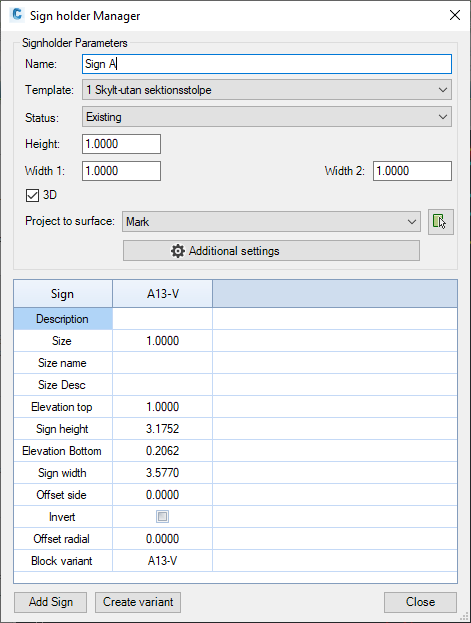Viewport: 471px width, 623px height.
Task: Select the Block variant cell A13-V
Action: (x=163, y=561)
